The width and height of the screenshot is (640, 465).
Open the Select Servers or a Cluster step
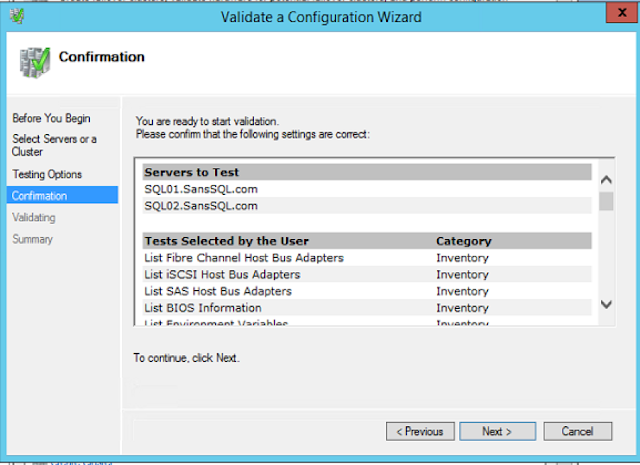coord(54,145)
